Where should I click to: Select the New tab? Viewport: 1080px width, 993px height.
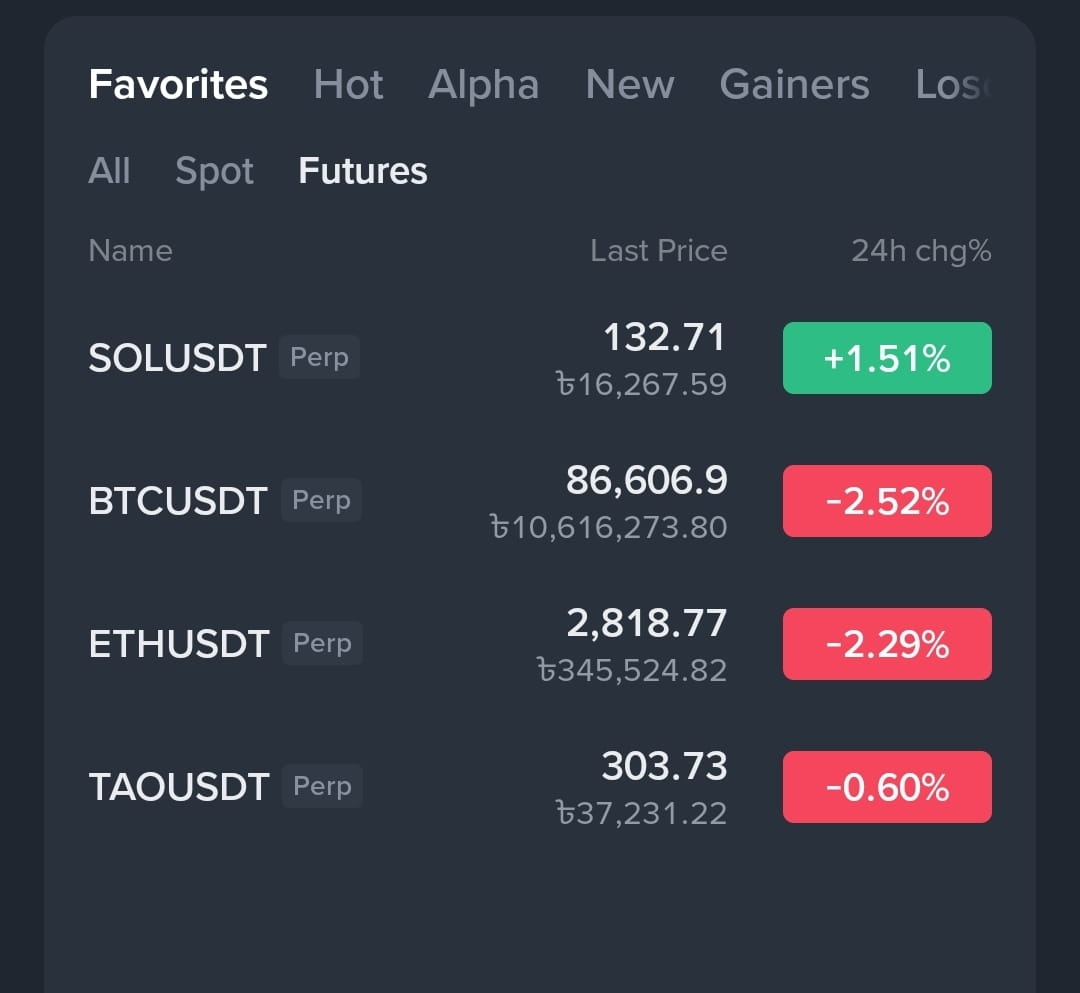click(630, 85)
